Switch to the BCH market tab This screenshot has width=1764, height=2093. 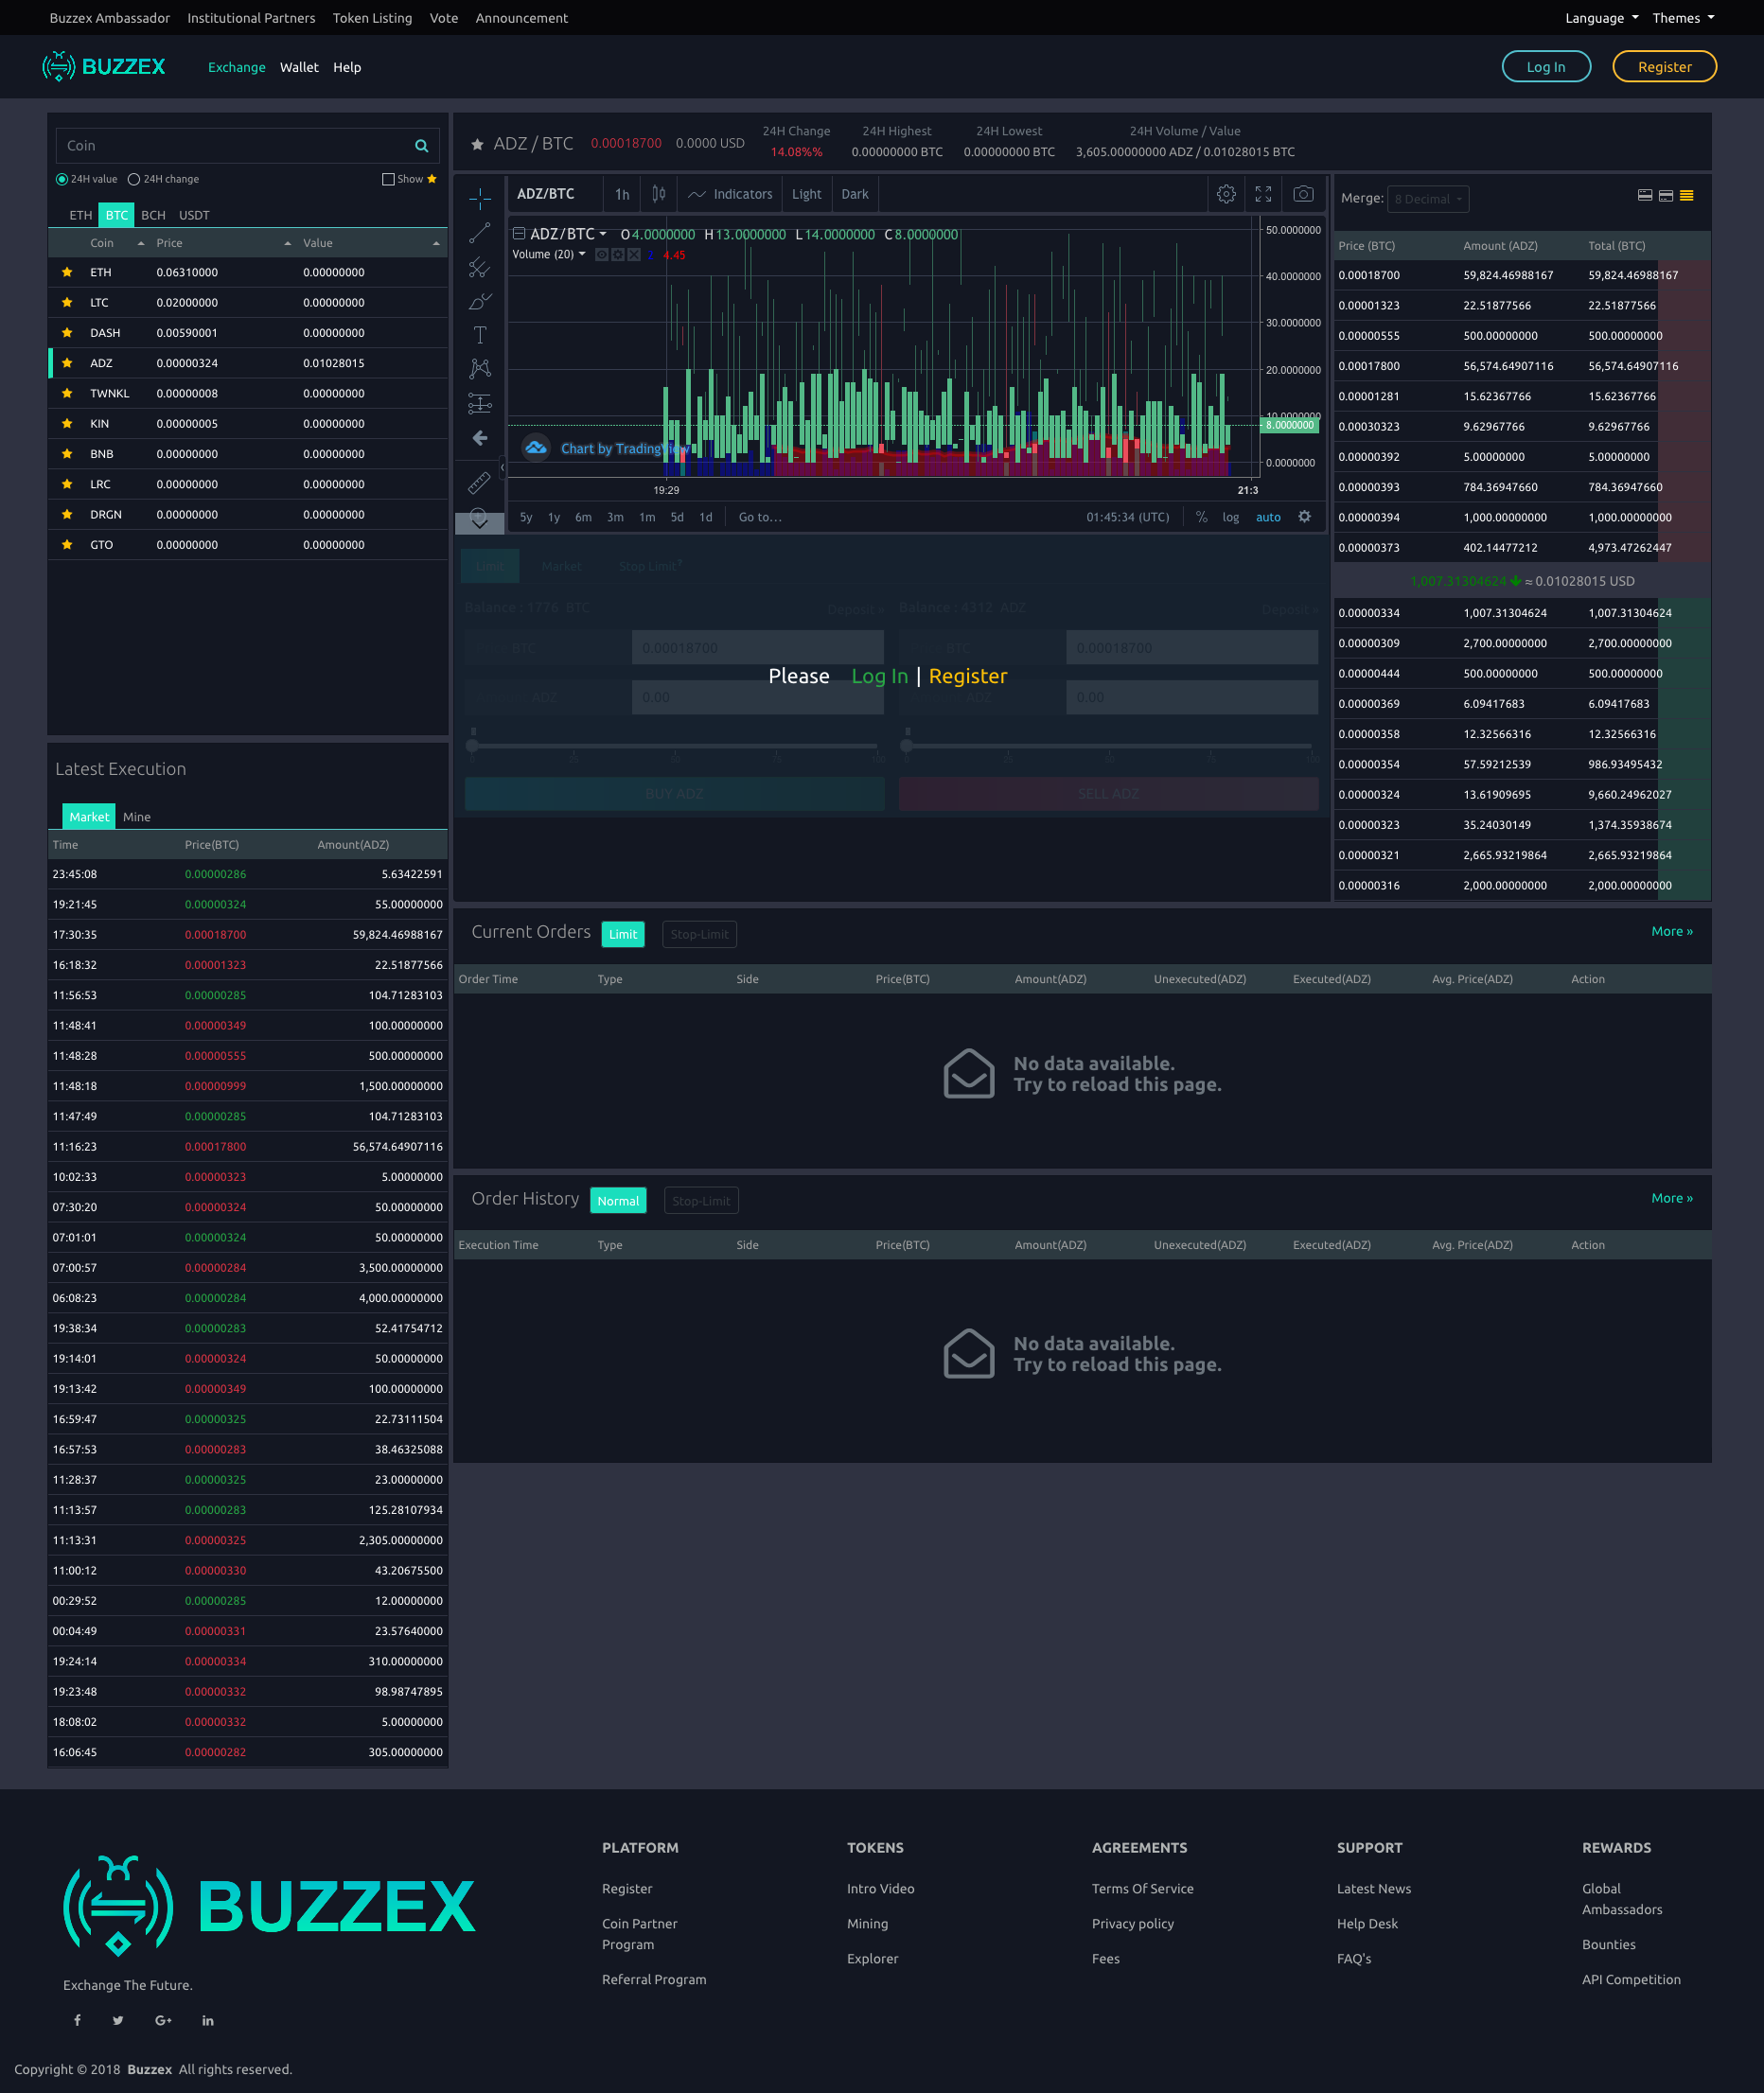(153, 215)
